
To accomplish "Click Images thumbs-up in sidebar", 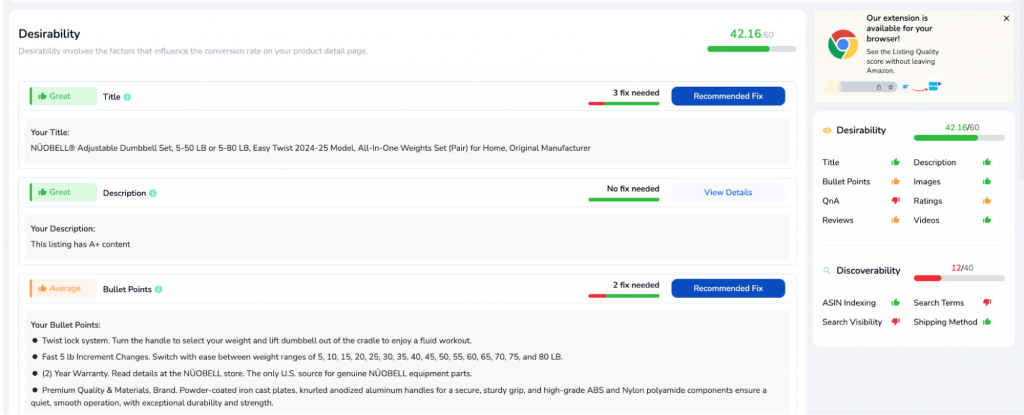I will point(987,182).
